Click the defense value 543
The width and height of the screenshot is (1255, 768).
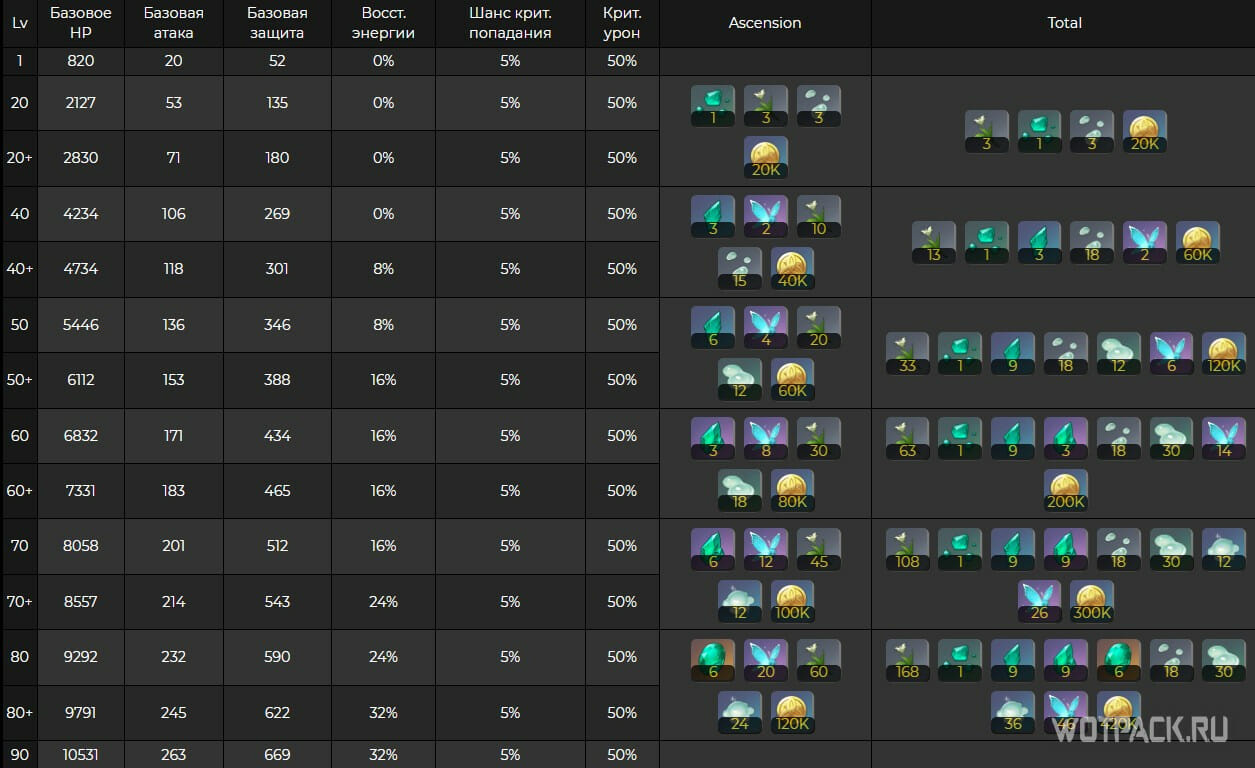coord(277,602)
